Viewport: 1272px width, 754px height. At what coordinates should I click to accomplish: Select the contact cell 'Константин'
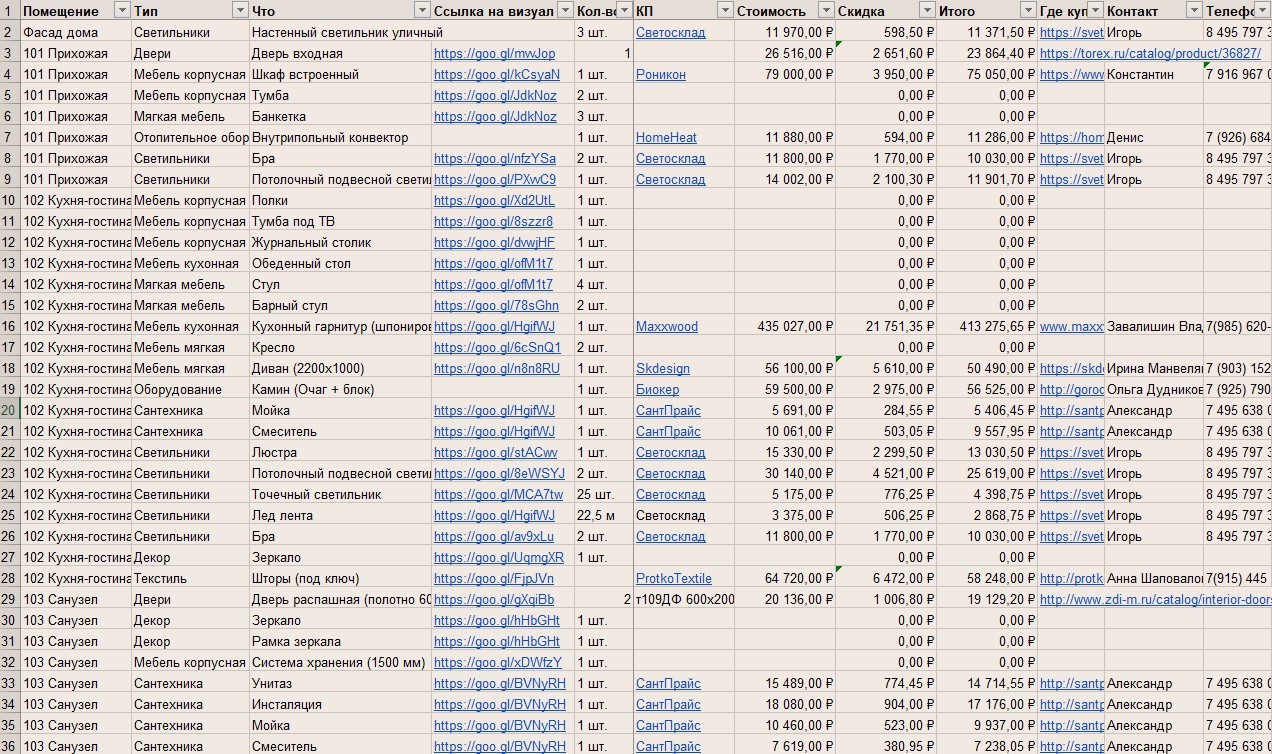click(x=1154, y=74)
